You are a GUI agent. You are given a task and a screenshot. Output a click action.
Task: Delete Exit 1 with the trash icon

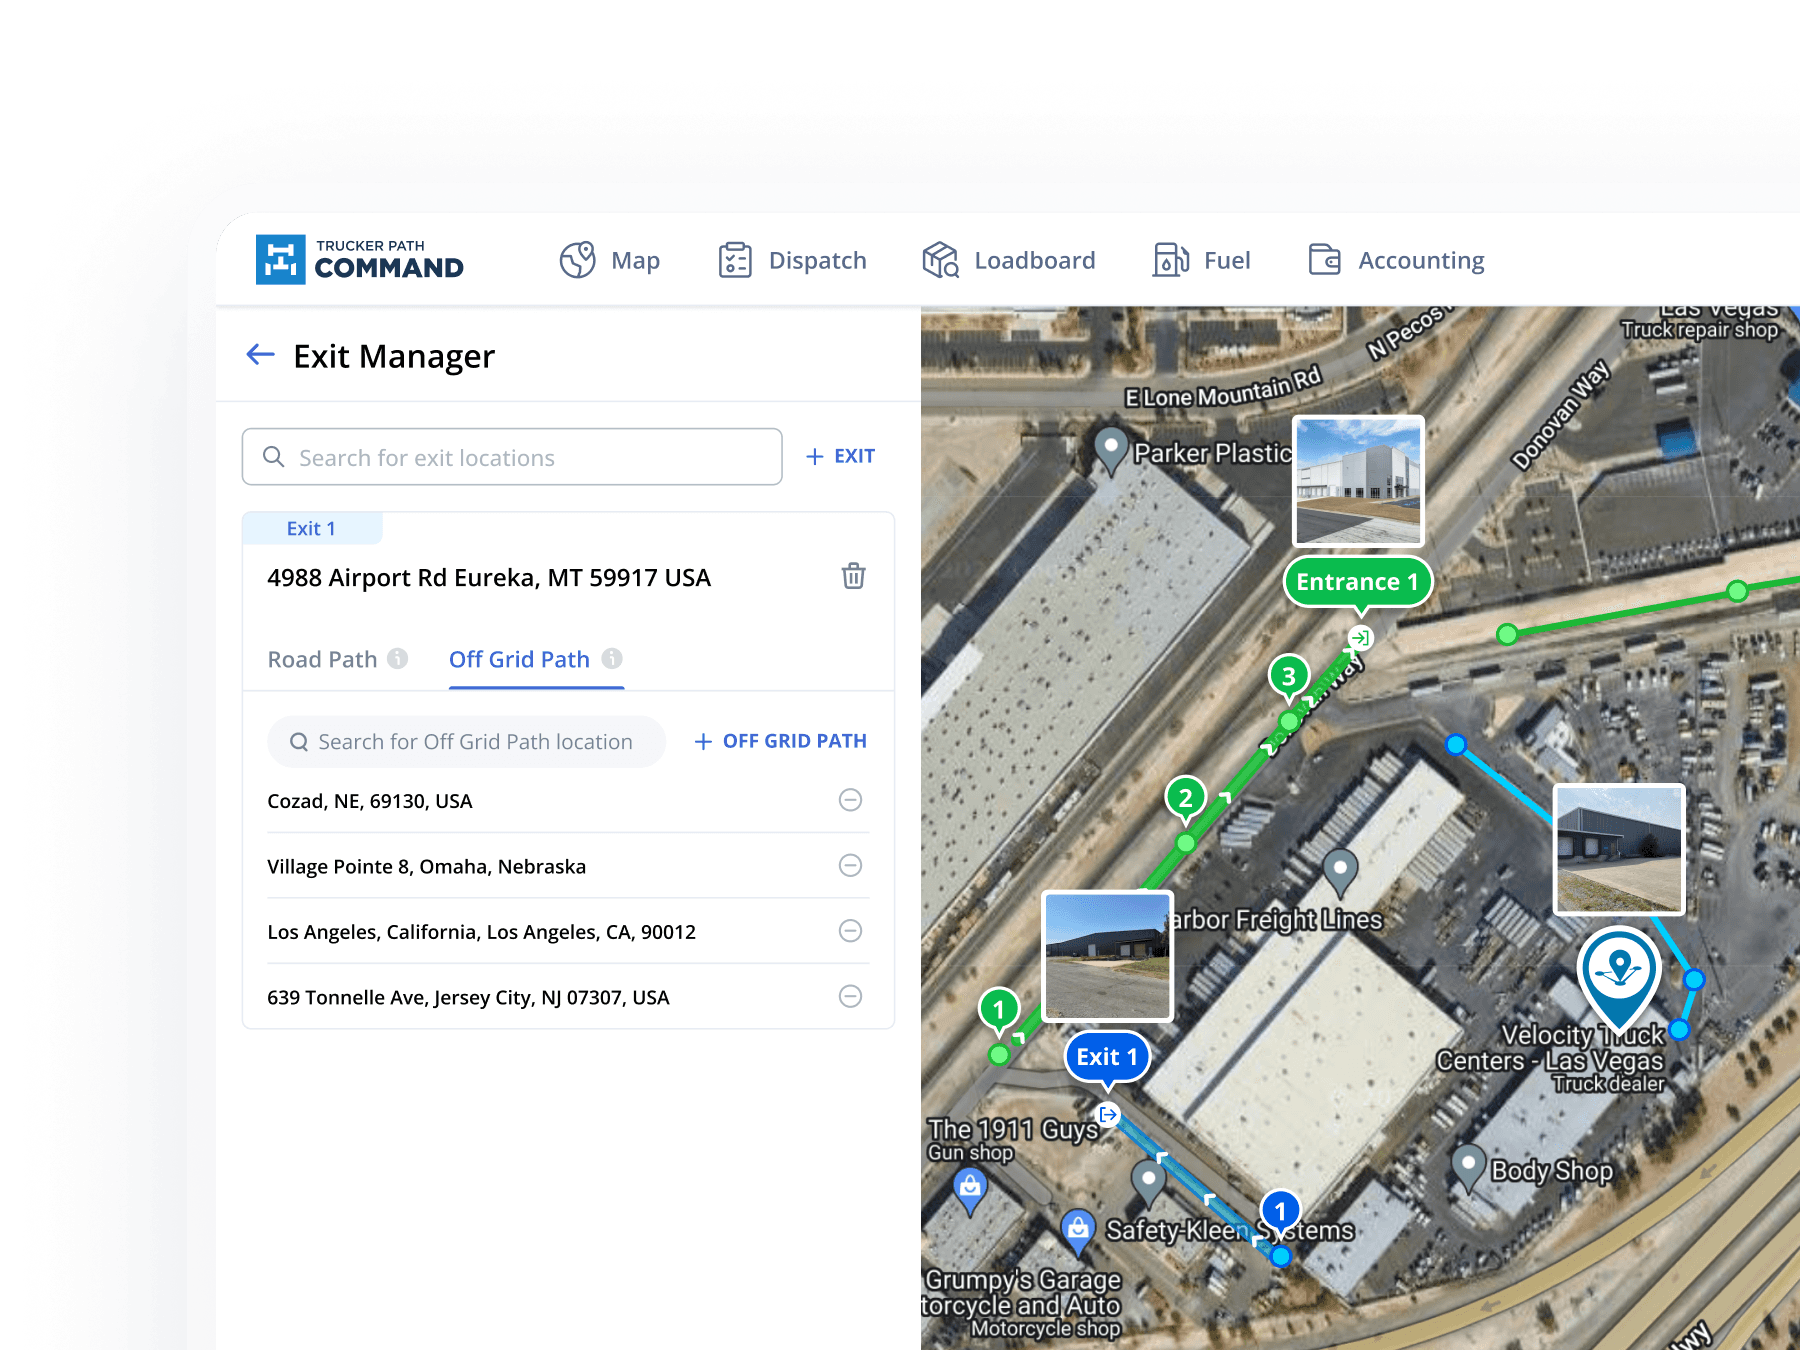pos(853,576)
